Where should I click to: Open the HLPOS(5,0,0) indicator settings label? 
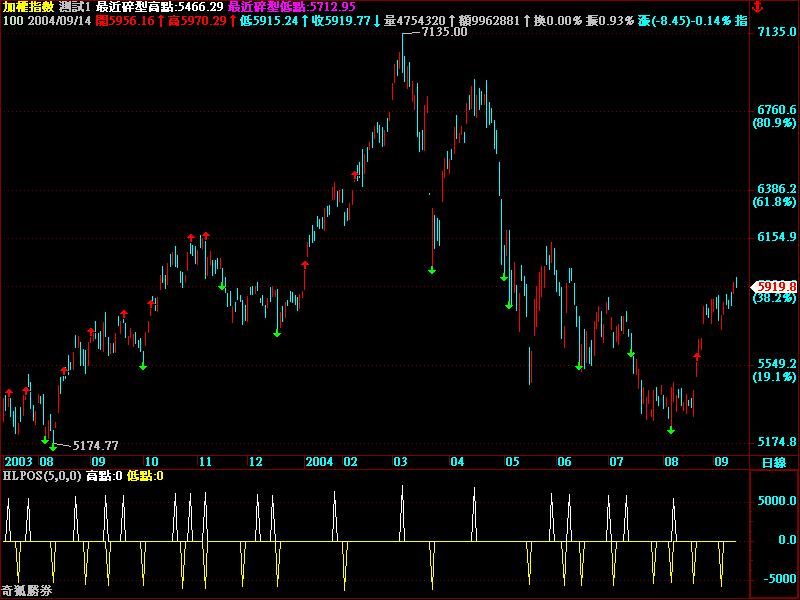click(x=41, y=476)
